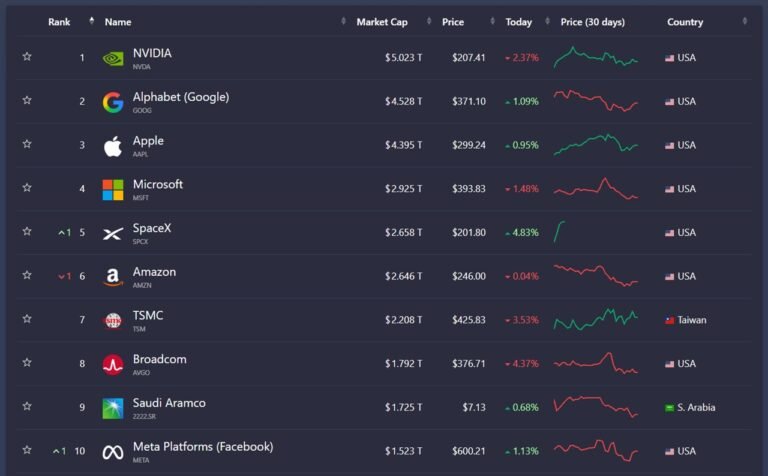Click the Broadcom red logo
This screenshot has height=476, width=768.
pyautogui.click(x=113, y=365)
